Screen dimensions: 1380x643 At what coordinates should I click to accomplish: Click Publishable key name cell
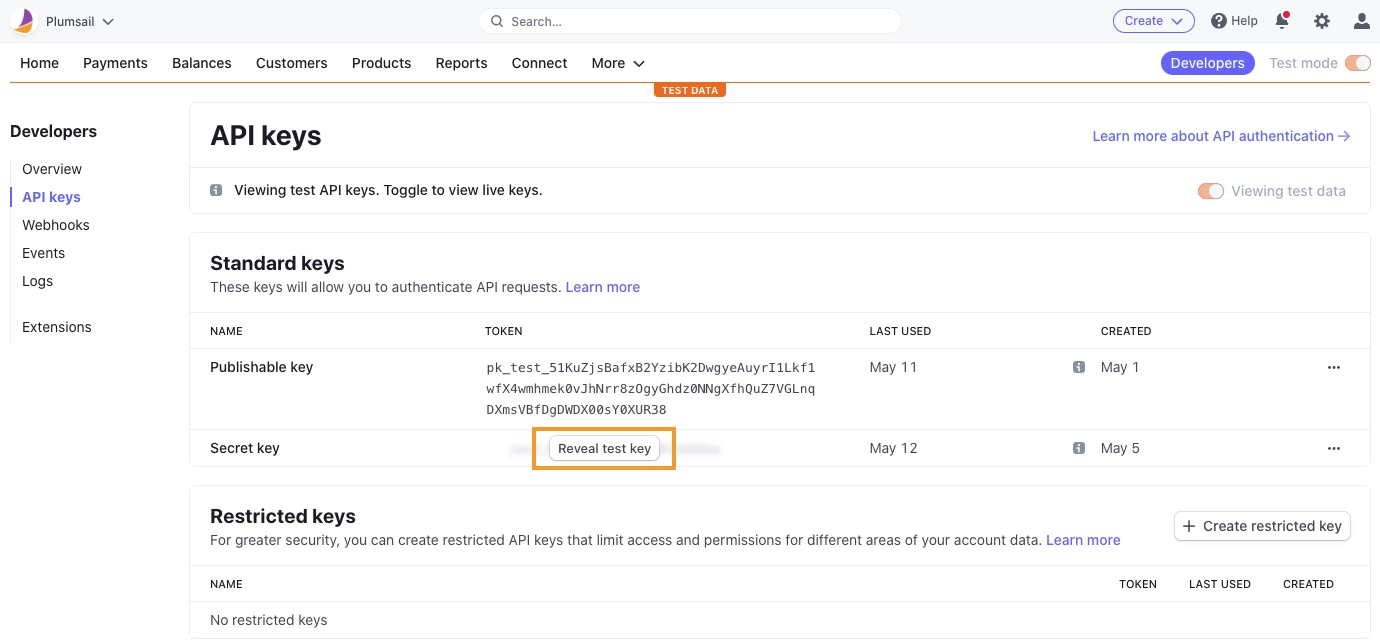tap(261, 367)
